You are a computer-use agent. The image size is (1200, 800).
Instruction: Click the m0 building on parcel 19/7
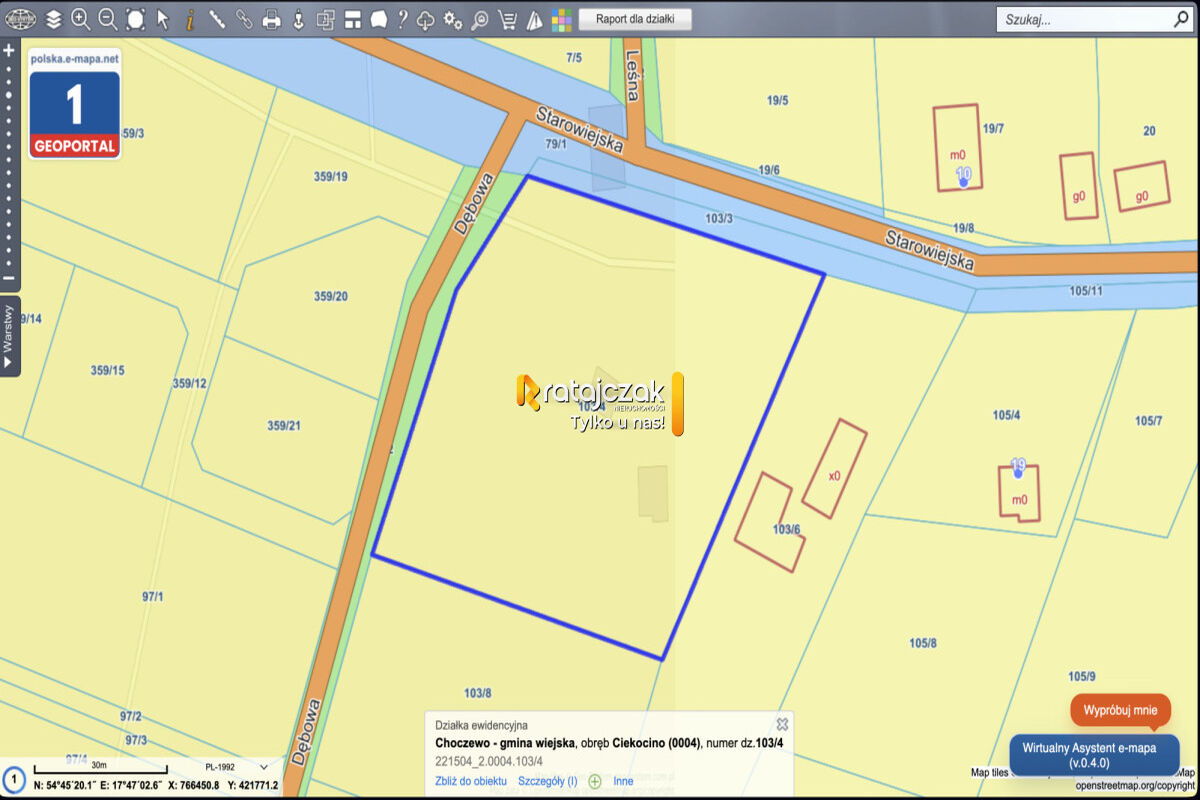point(958,147)
